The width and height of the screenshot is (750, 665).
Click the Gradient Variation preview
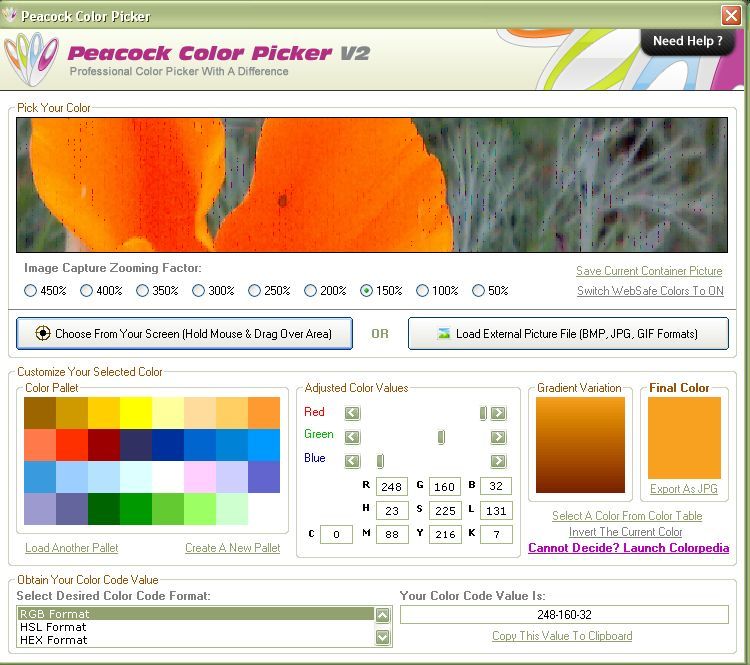pyautogui.click(x=580, y=445)
